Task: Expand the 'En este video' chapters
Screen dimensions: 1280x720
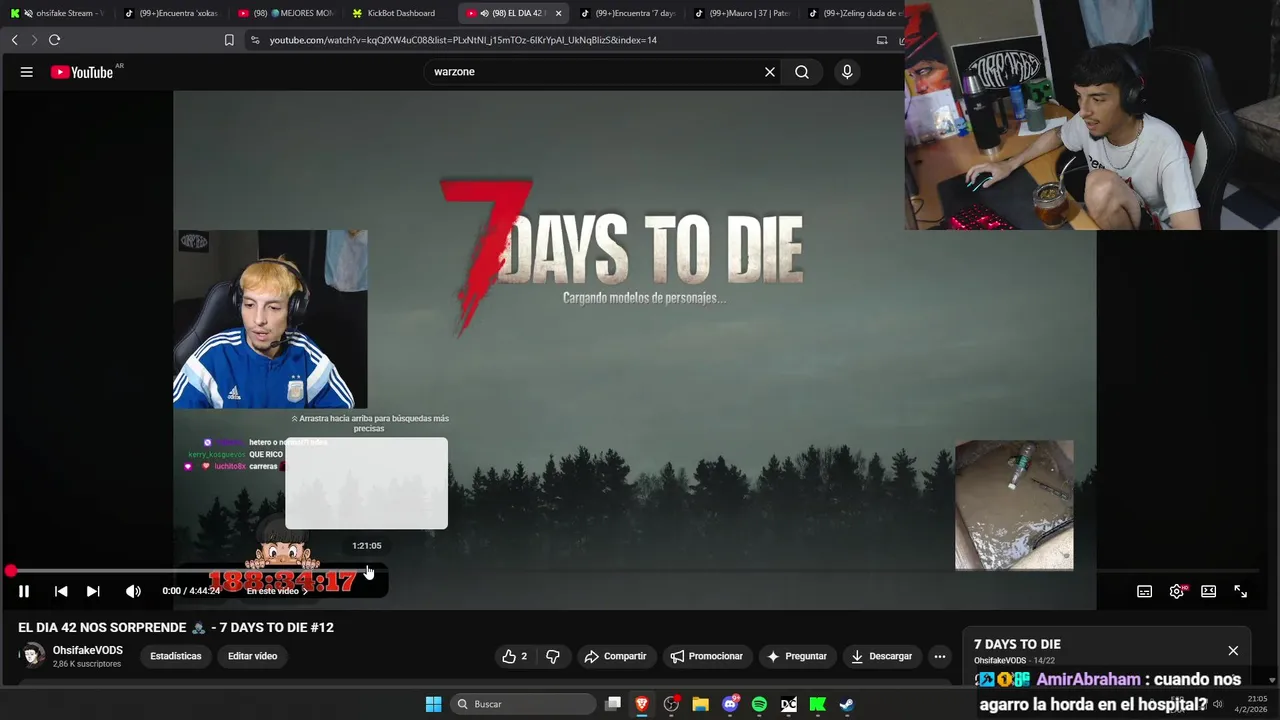Action: coord(277,591)
